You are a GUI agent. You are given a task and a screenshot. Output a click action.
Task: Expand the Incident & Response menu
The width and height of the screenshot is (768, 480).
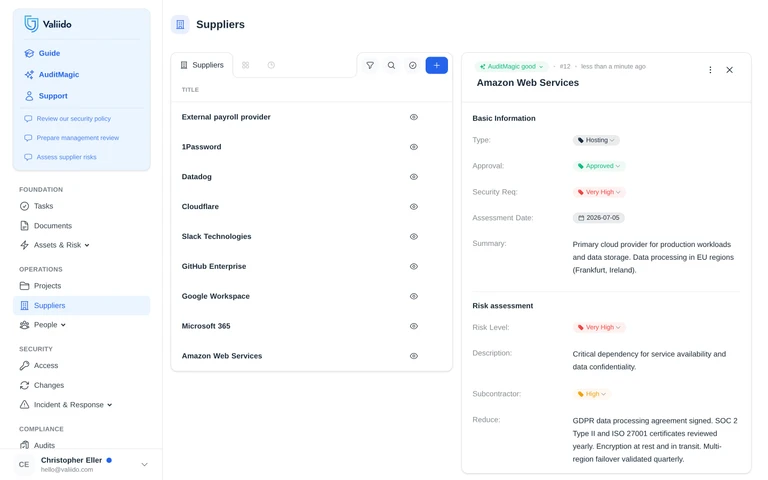(x=66, y=405)
